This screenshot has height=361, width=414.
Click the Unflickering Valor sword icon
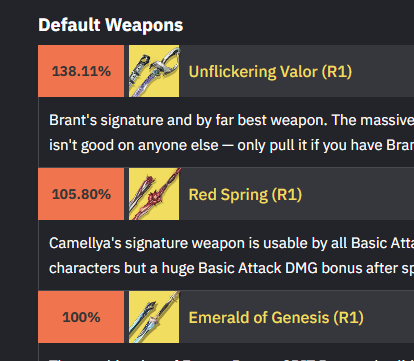[154, 71]
